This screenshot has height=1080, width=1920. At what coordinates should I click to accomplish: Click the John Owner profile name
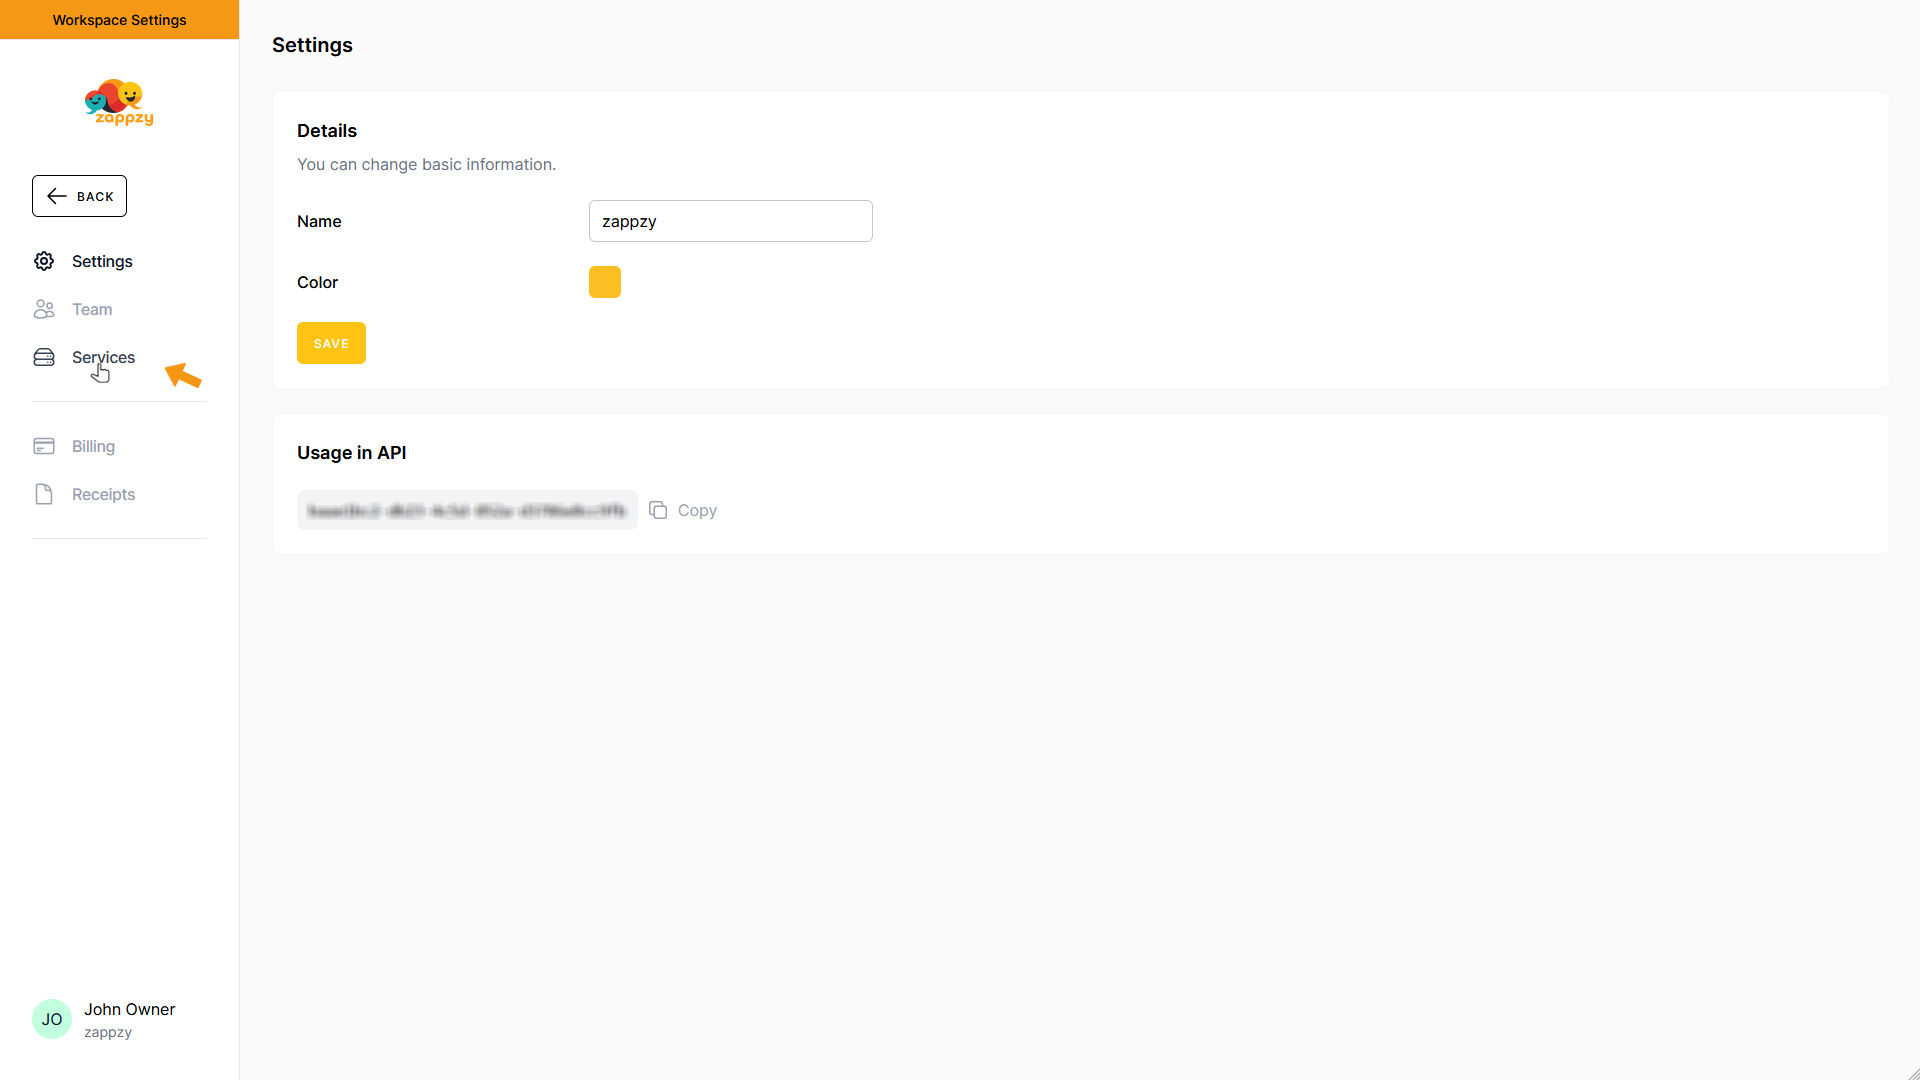(x=129, y=1009)
